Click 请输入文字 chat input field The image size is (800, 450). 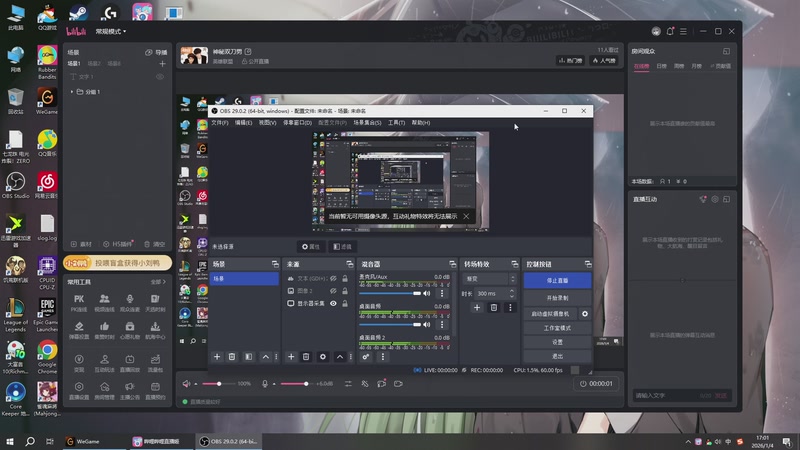[666, 395]
